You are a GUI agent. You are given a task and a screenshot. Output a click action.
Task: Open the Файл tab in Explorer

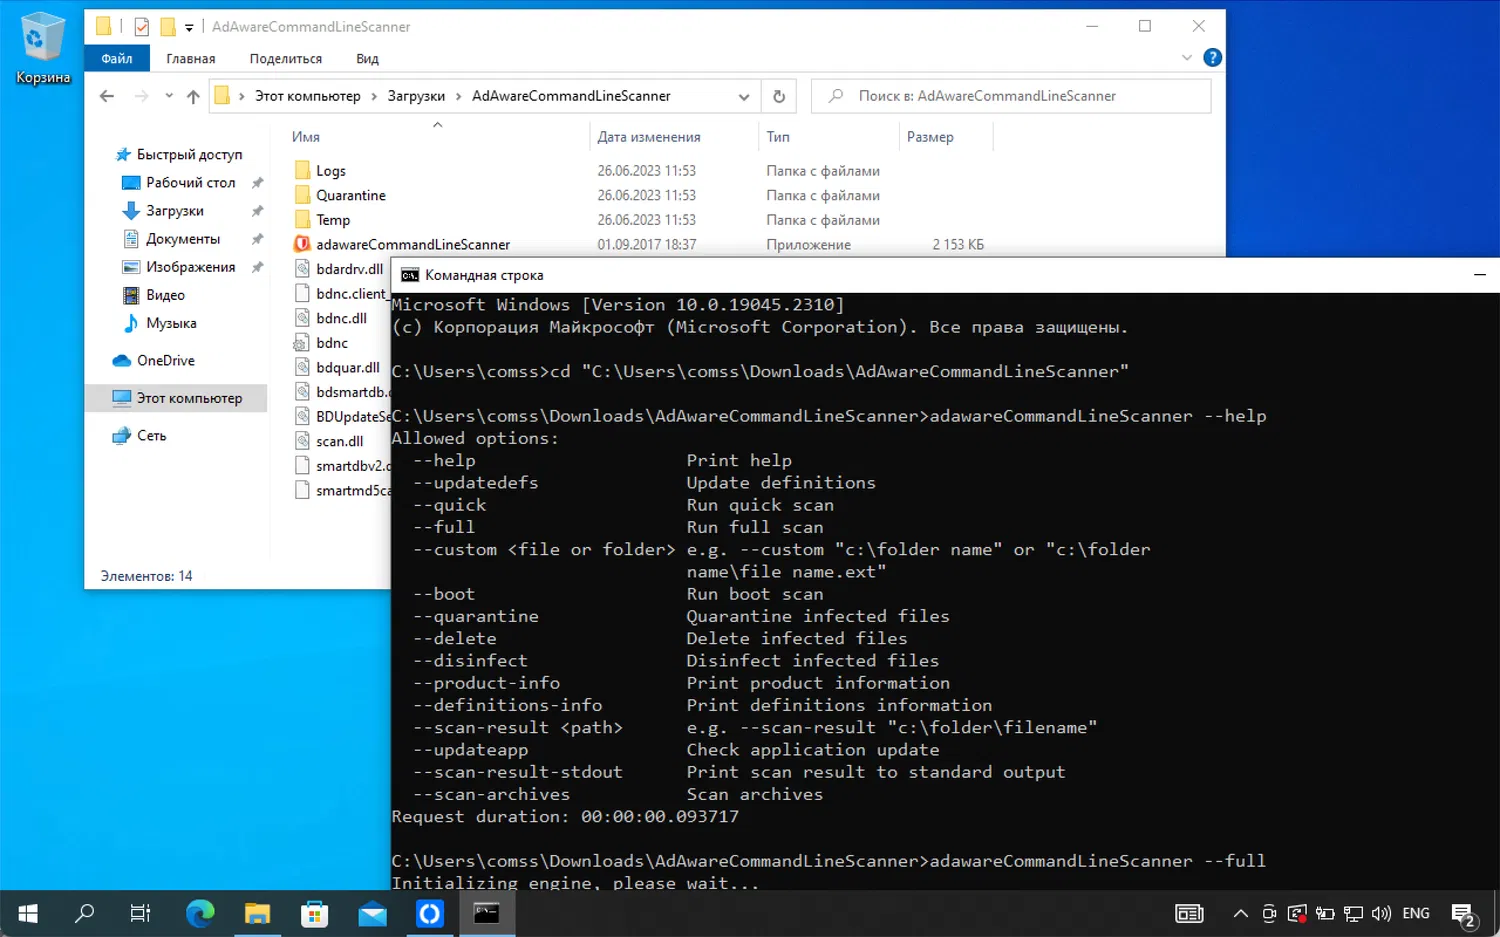tap(117, 59)
